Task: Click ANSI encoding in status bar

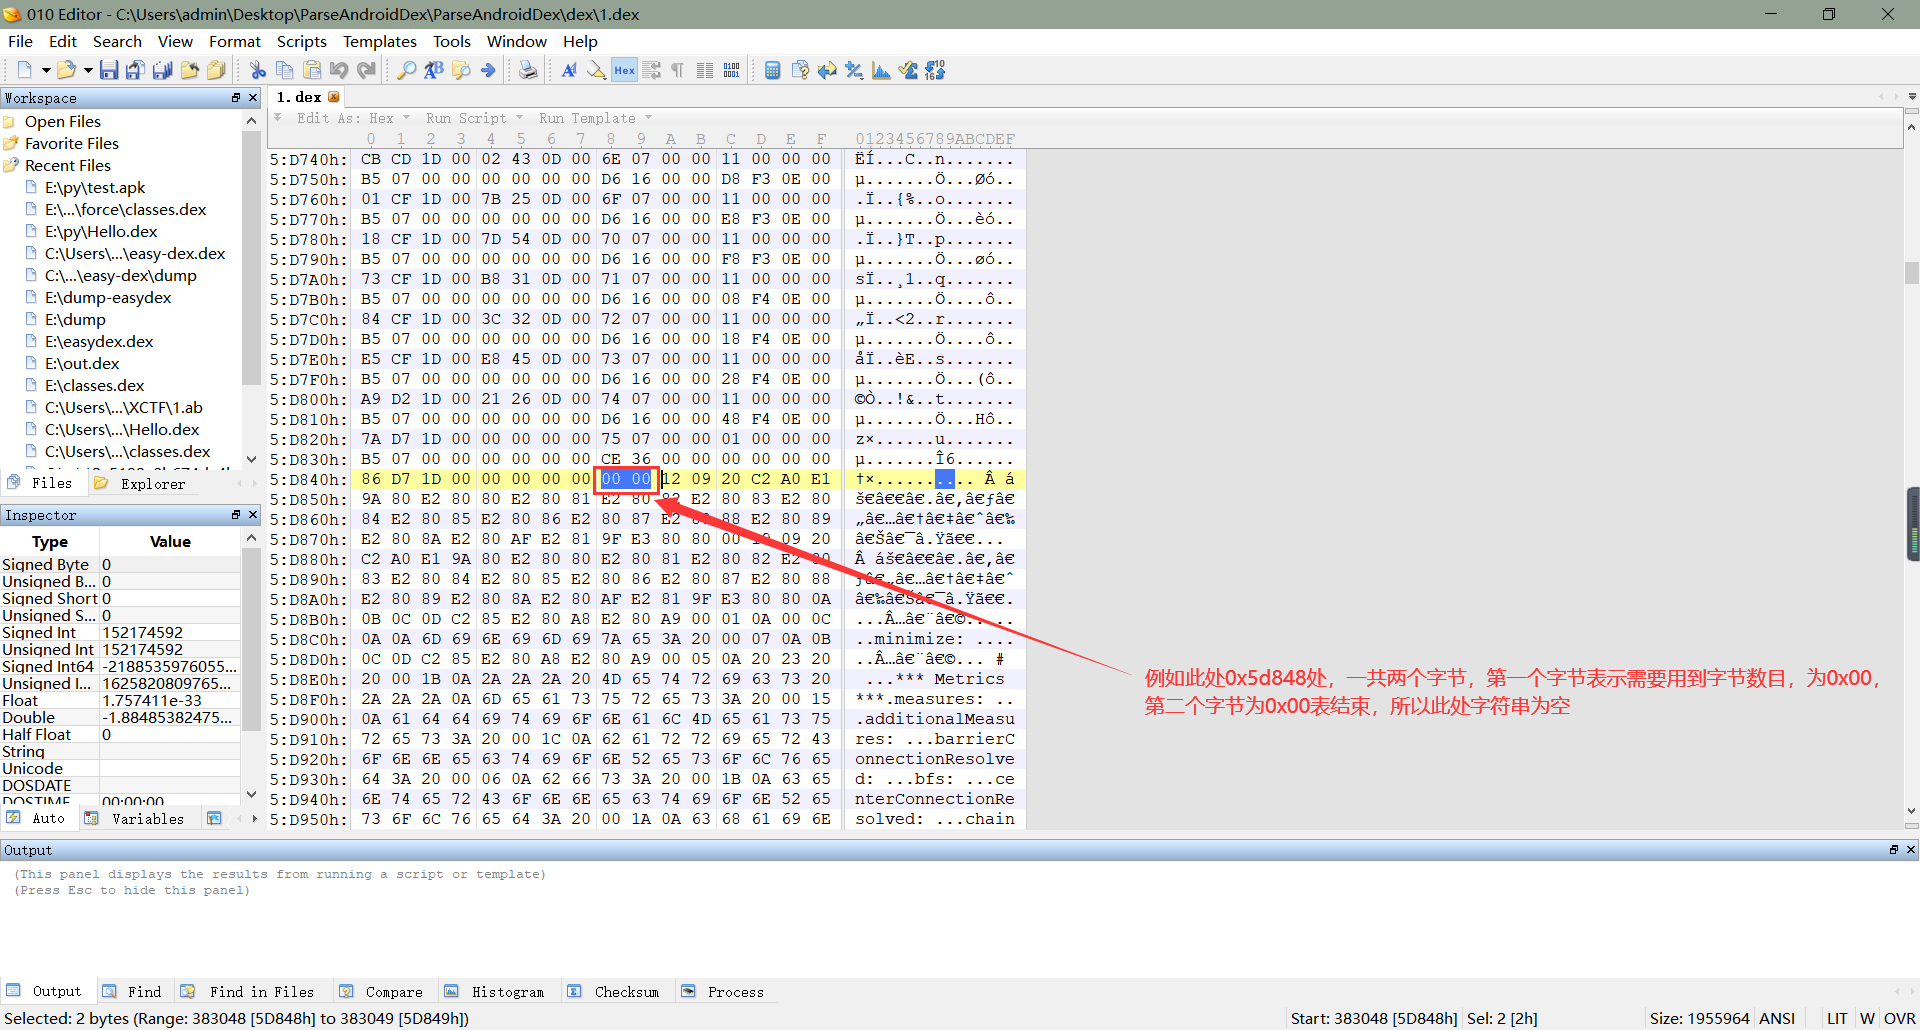Action: click(x=1777, y=1018)
